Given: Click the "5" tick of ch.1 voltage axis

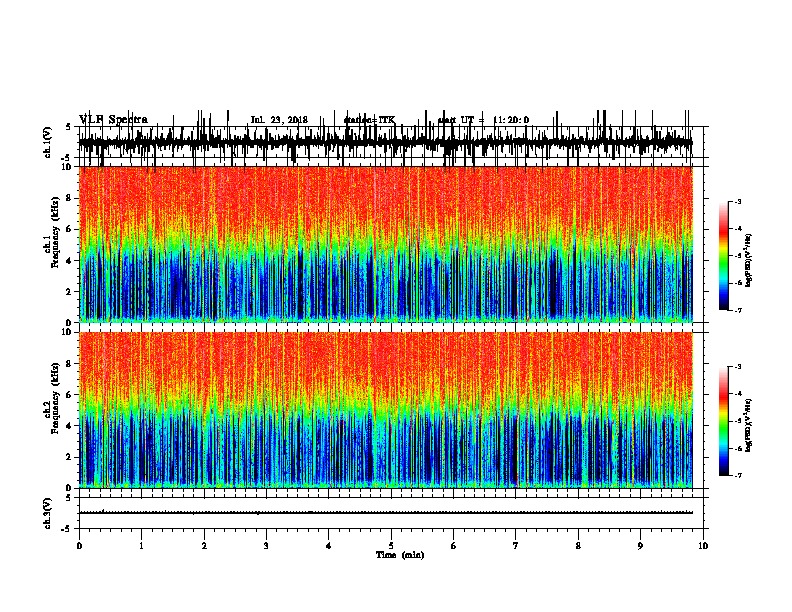Looking at the screenshot, I should point(69,127).
